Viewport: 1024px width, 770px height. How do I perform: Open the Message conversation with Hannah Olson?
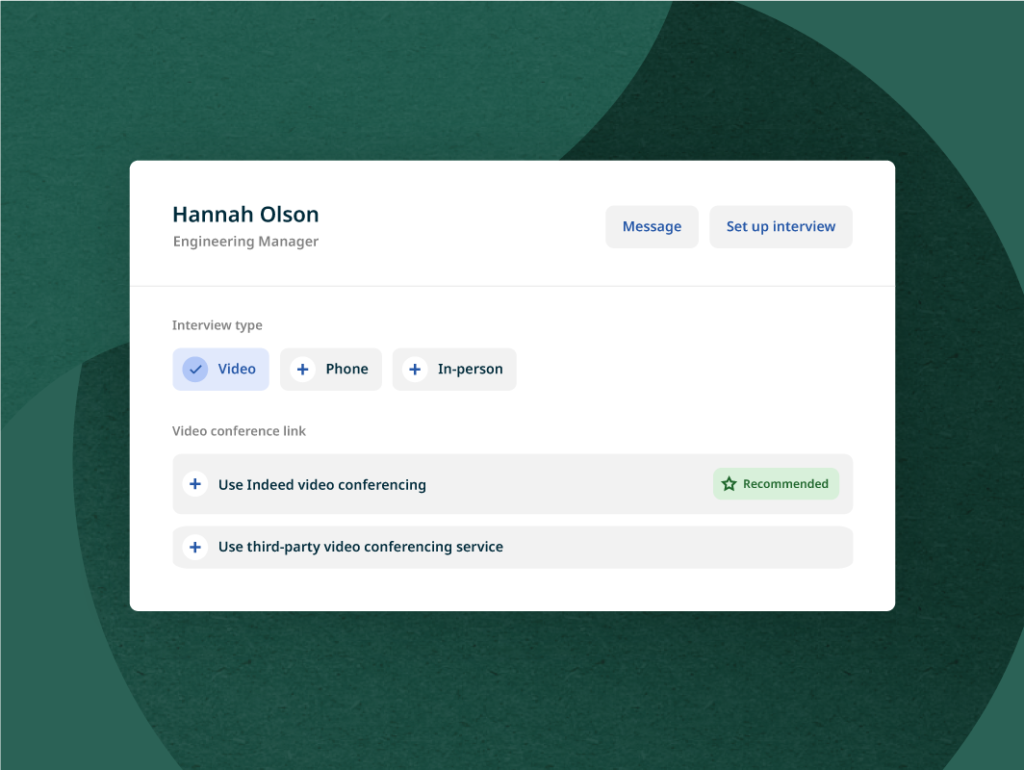pyautogui.click(x=651, y=226)
